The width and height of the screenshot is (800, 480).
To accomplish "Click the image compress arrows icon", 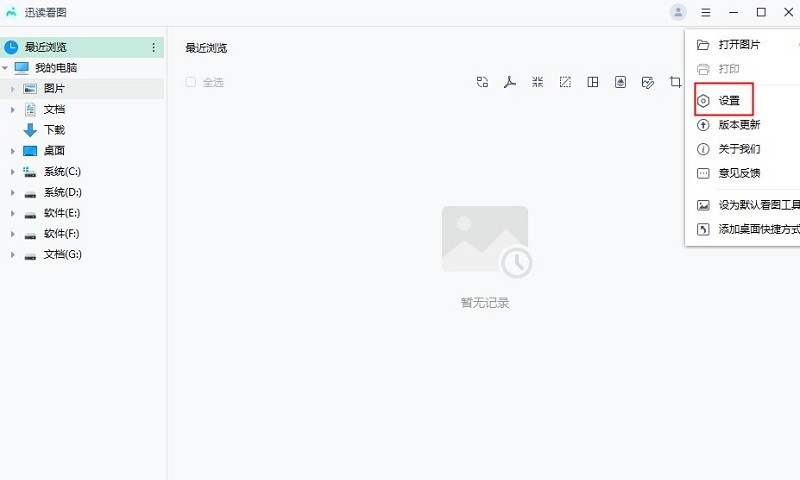I will coord(537,82).
